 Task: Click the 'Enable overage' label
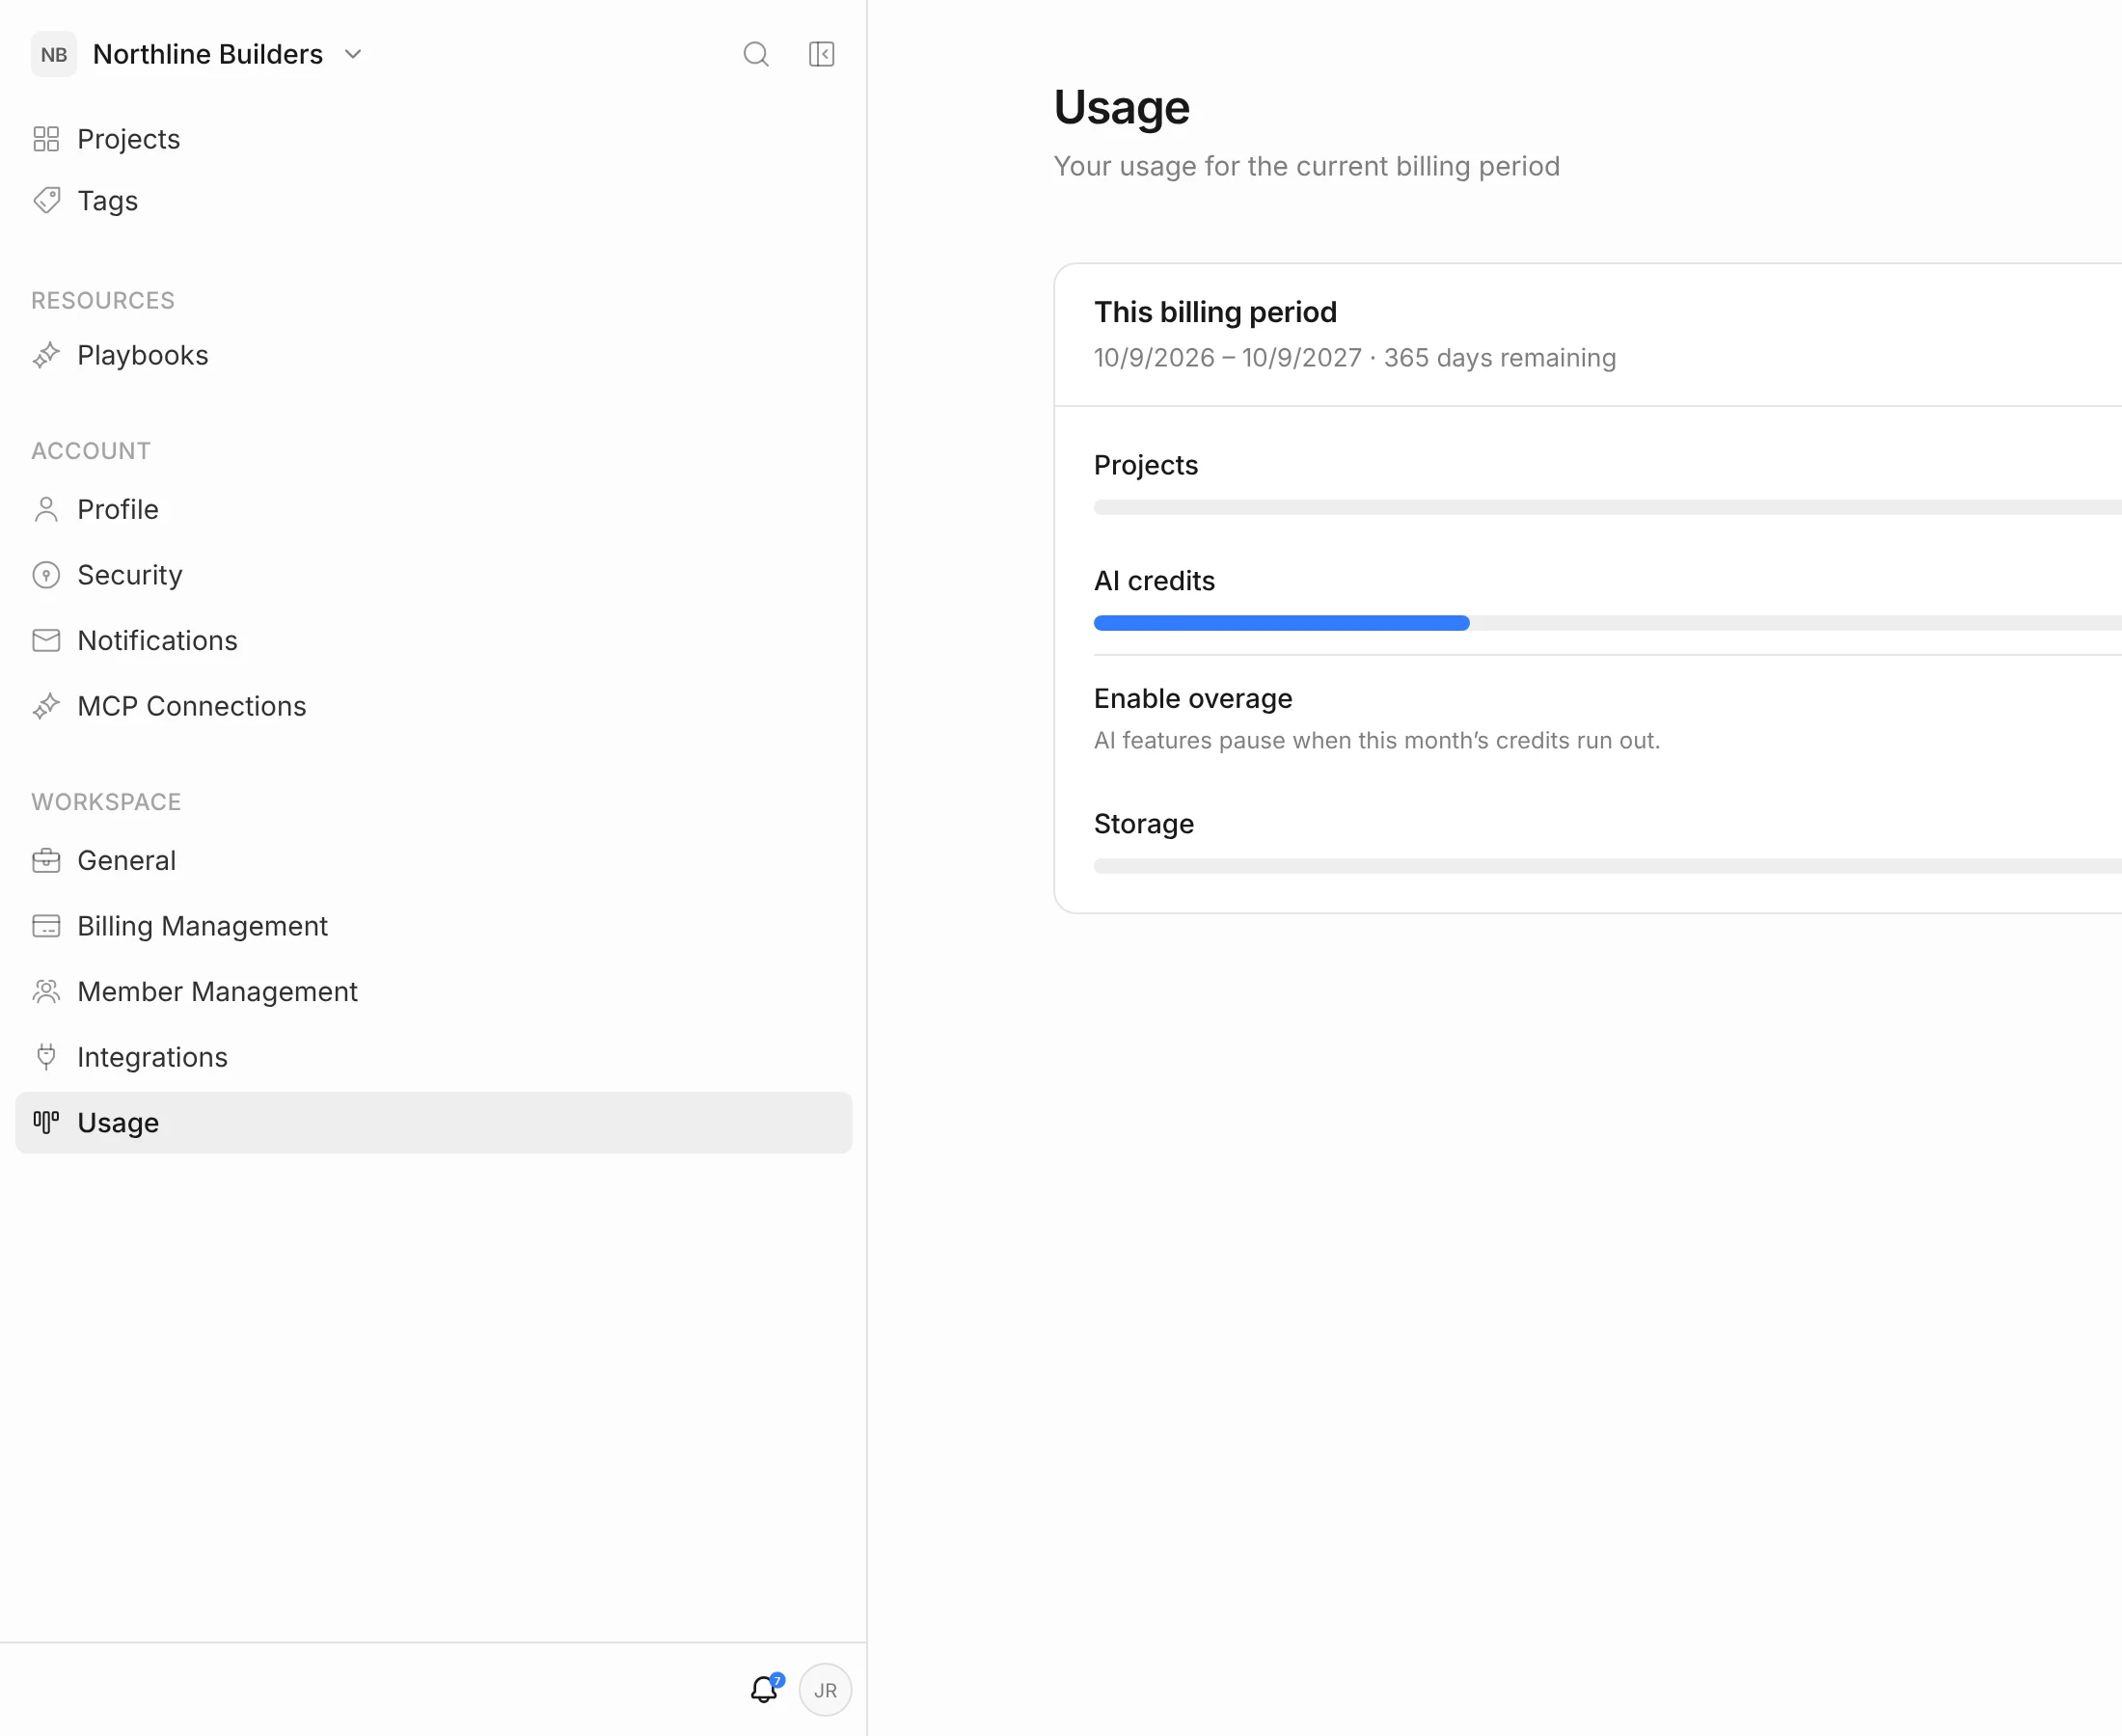[x=1193, y=698]
